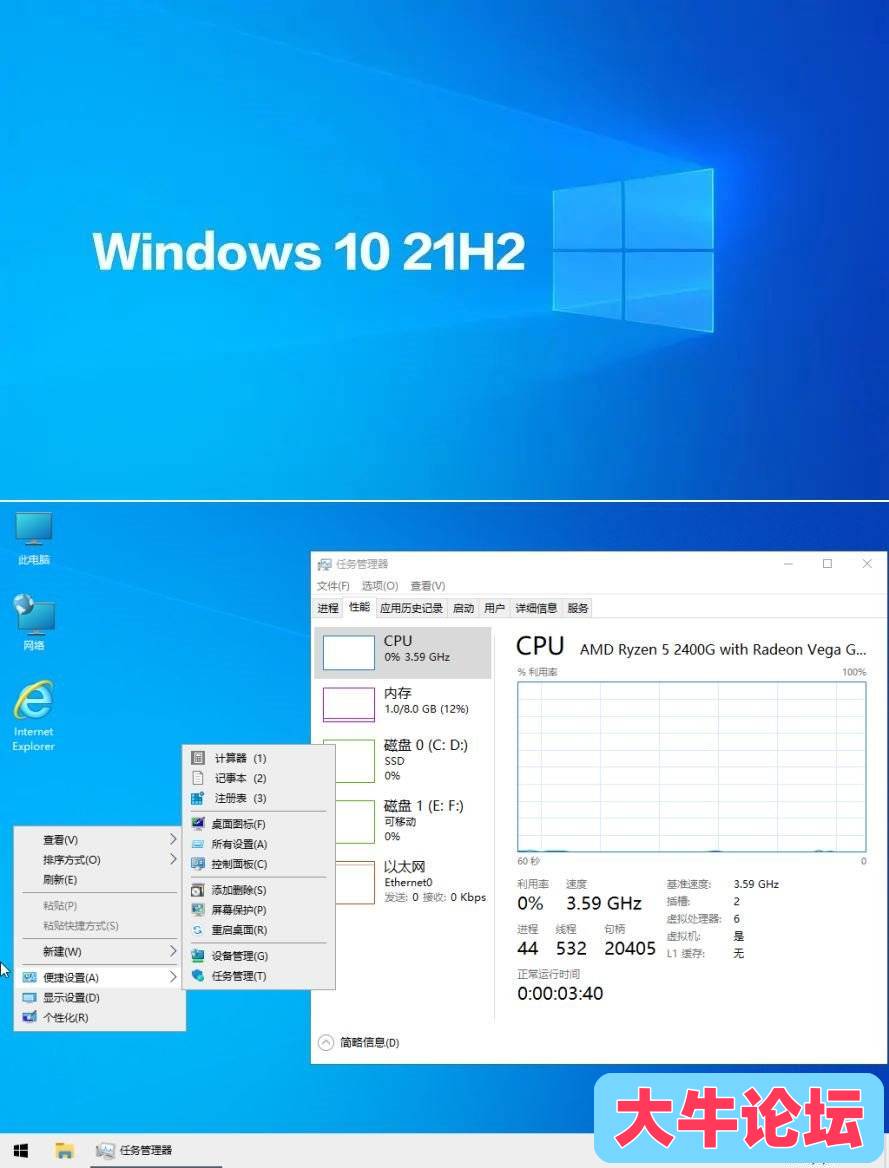Click the refresh icon beside 重启桌面(R)
Screen dimensions: 889x1168
(x=197, y=930)
